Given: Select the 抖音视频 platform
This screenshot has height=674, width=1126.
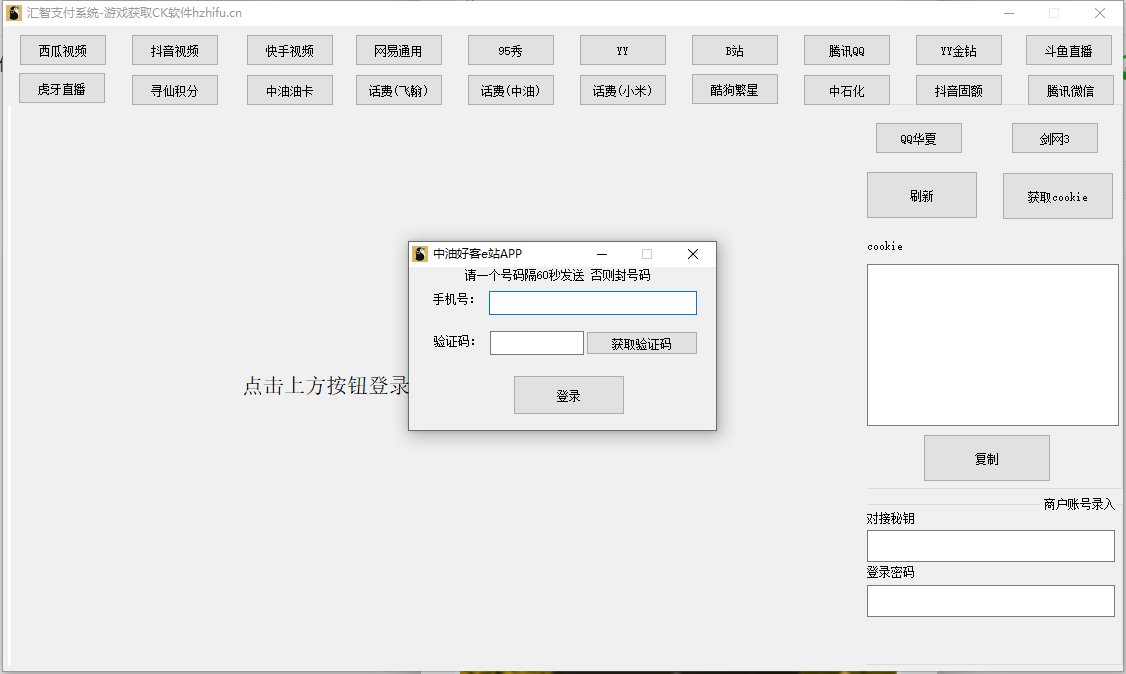Looking at the screenshot, I should [x=174, y=50].
